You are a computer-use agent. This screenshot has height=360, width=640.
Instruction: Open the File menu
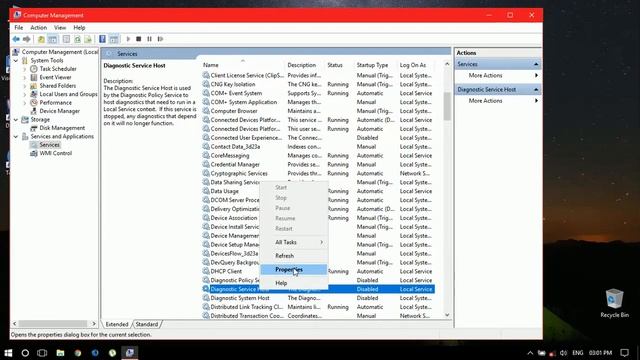click(19, 28)
